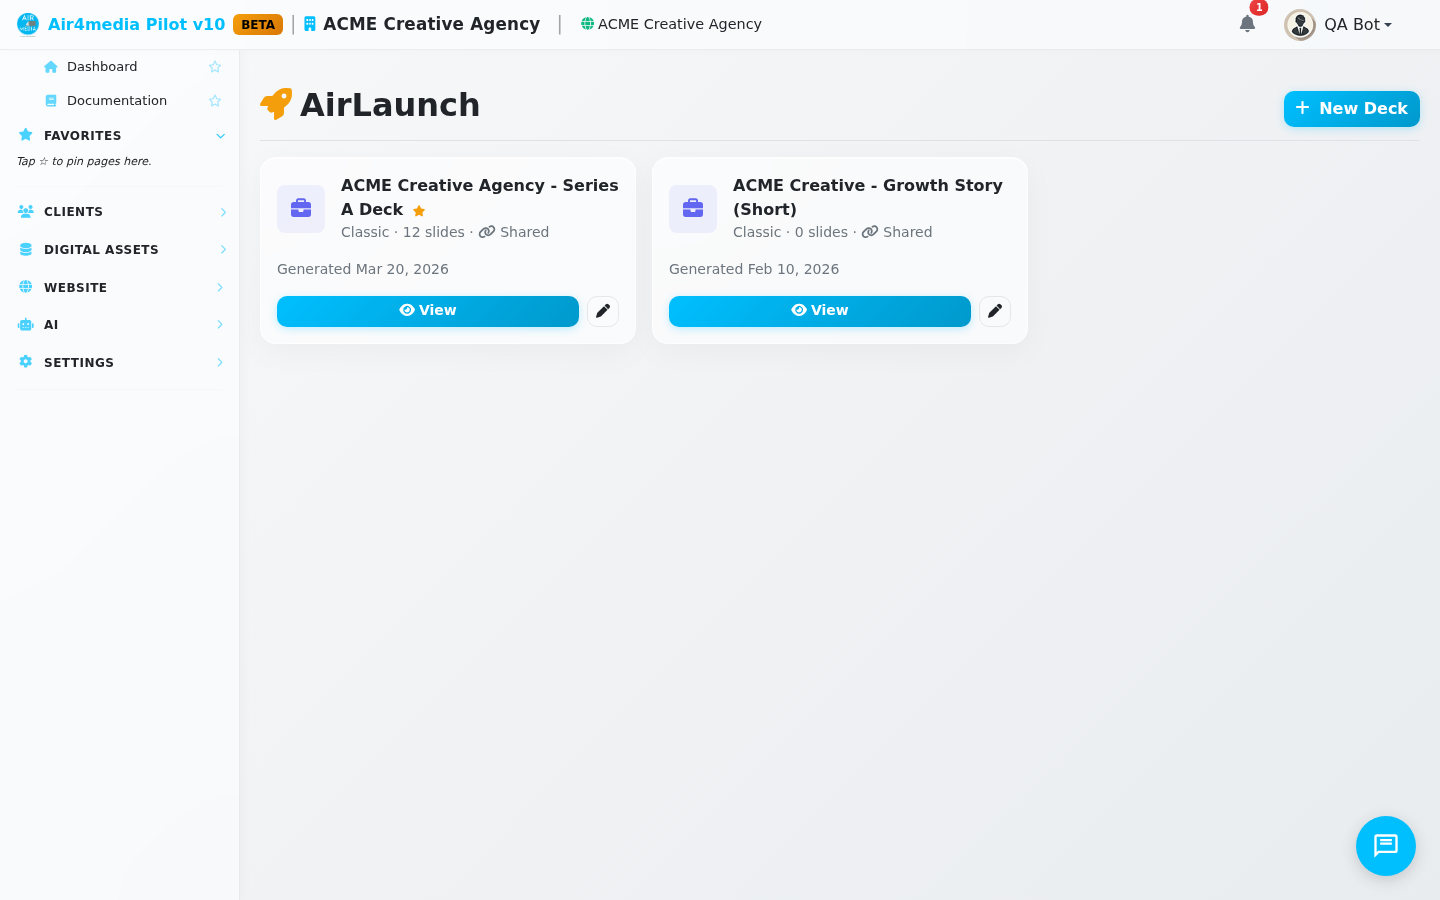Click the Settings gear icon
Viewport: 1440px width, 900px height.
tap(26, 362)
